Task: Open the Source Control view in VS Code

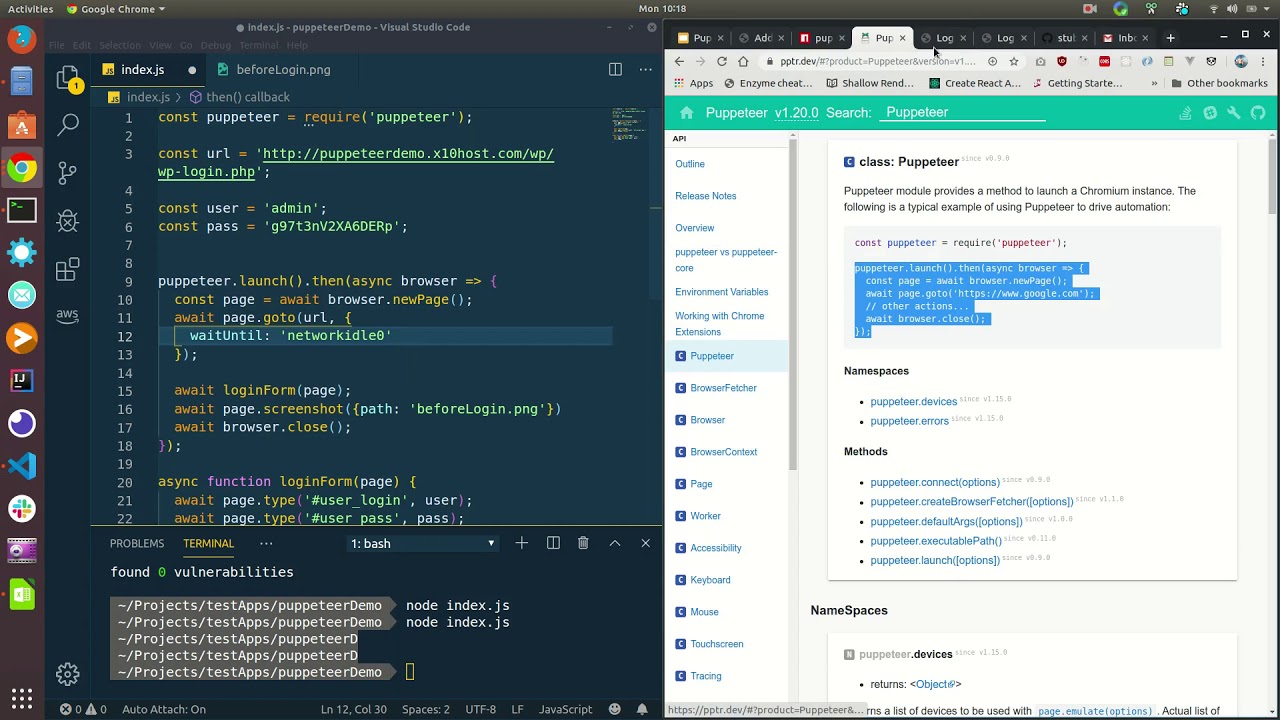Action: (68, 172)
